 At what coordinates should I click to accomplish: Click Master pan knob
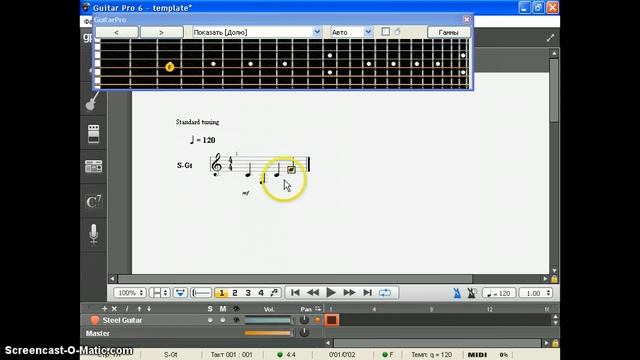click(x=304, y=333)
